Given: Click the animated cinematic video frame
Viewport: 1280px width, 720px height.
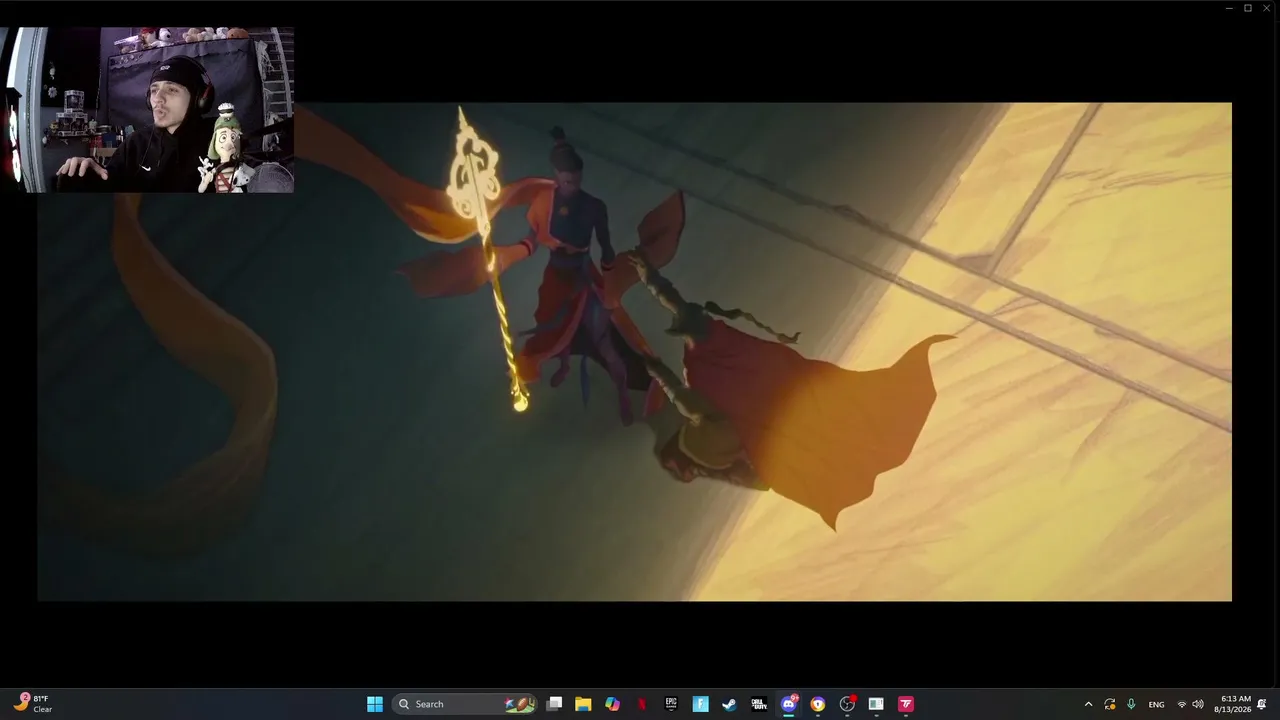Looking at the screenshot, I should (x=635, y=352).
